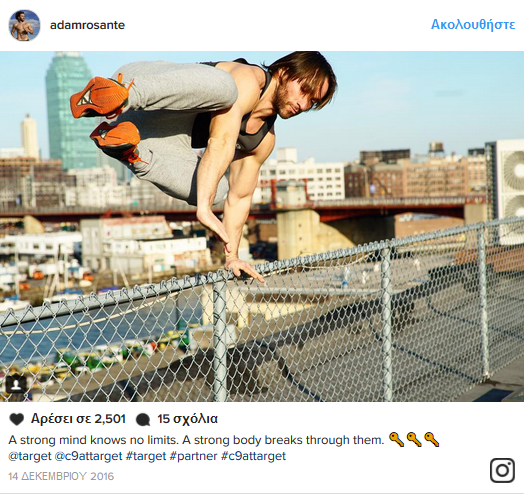Viewport: 524px width, 494px height.
Task: Click the first key emoji in caption
Action: (x=397, y=440)
